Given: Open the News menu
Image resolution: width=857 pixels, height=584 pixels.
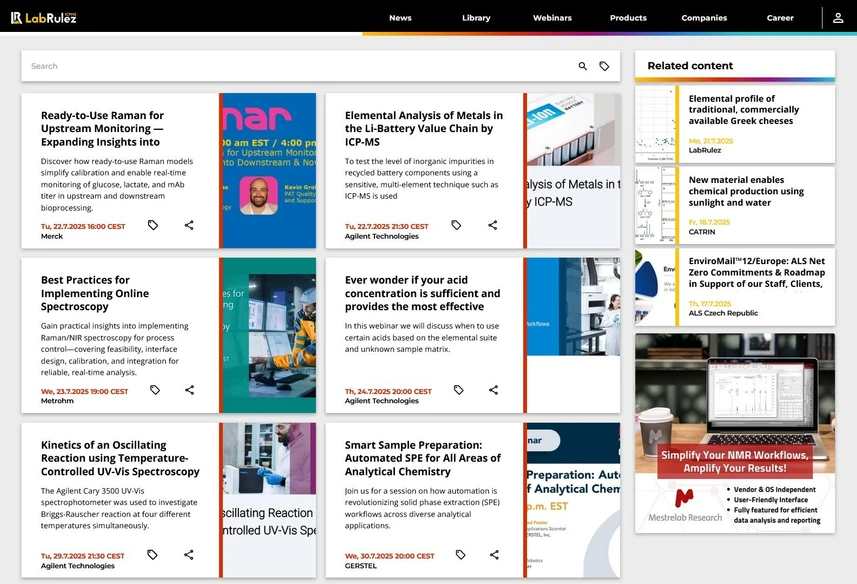Looking at the screenshot, I should pyautogui.click(x=400, y=18).
